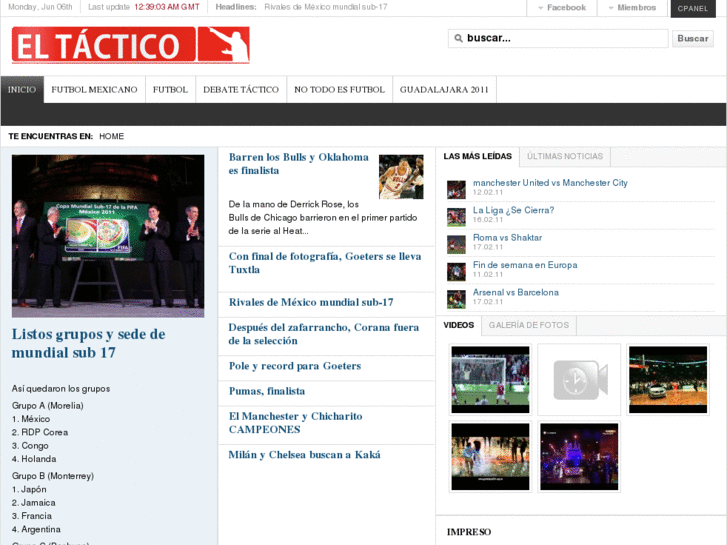The width and height of the screenshot is (727, 545).
Task: Open NO TODO ES FUTBOL menu
Action: coord(339,90)
